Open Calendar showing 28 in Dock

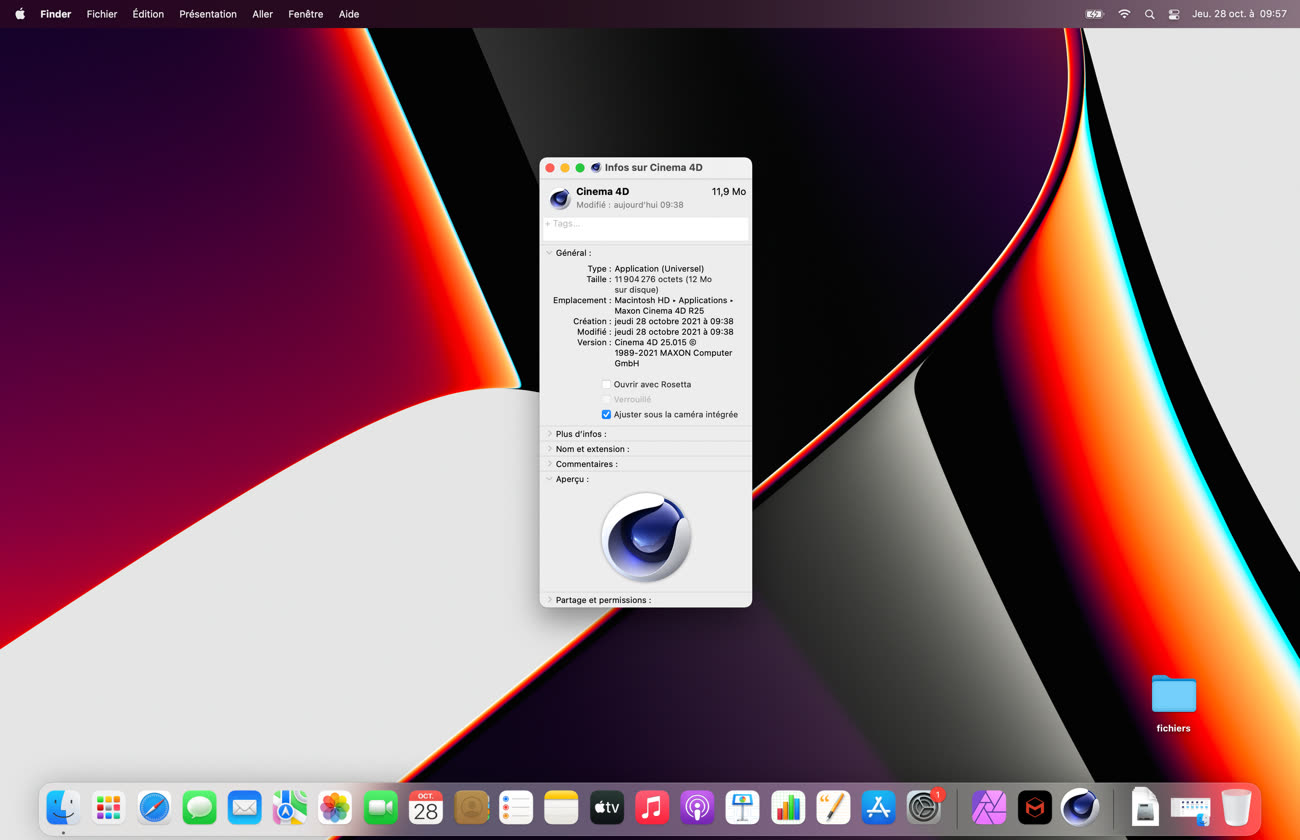[426, 807]
